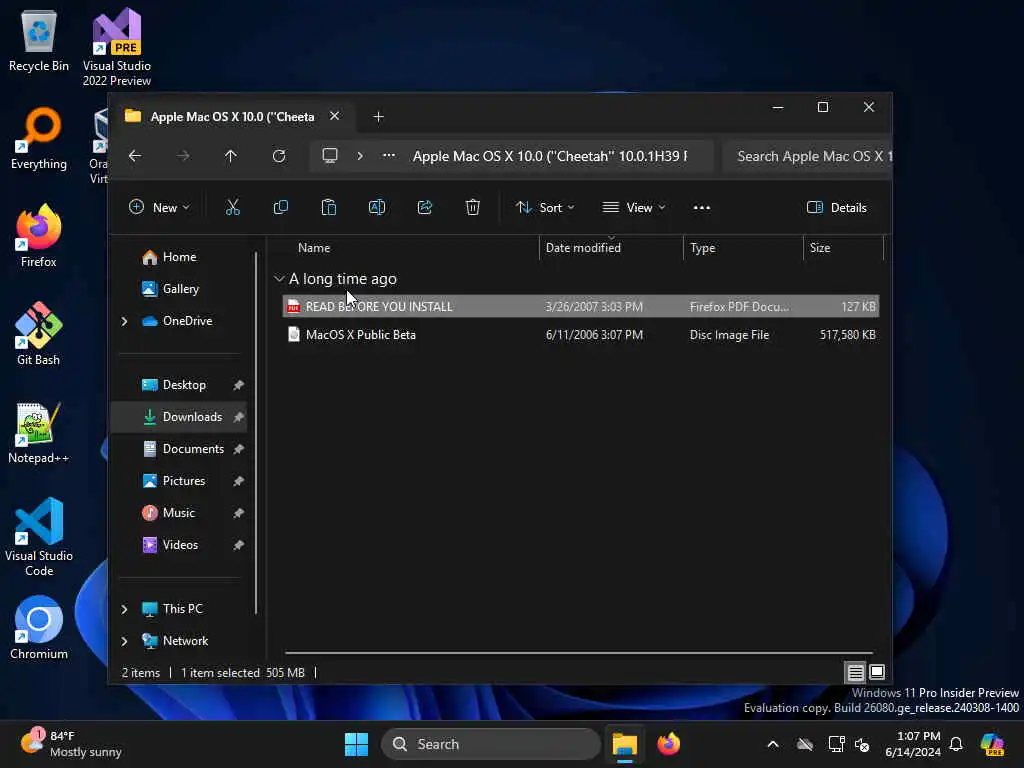Click the horizontal scrollbar in file list
Screen dimensions: 1024x768
pos(579,652)
